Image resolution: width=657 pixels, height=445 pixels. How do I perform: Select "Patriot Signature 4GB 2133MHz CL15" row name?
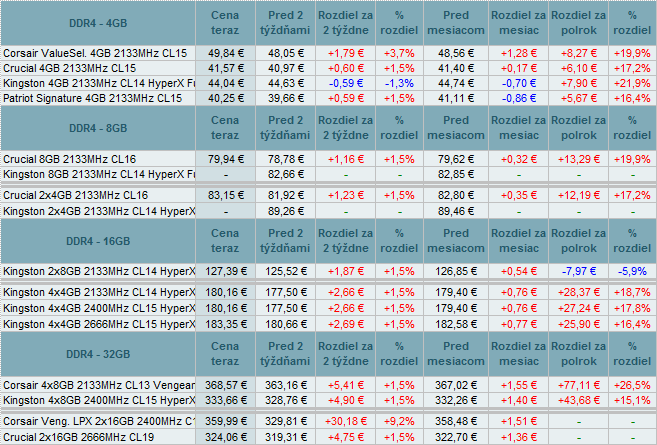pyautogui.click(x=93, y=98)
